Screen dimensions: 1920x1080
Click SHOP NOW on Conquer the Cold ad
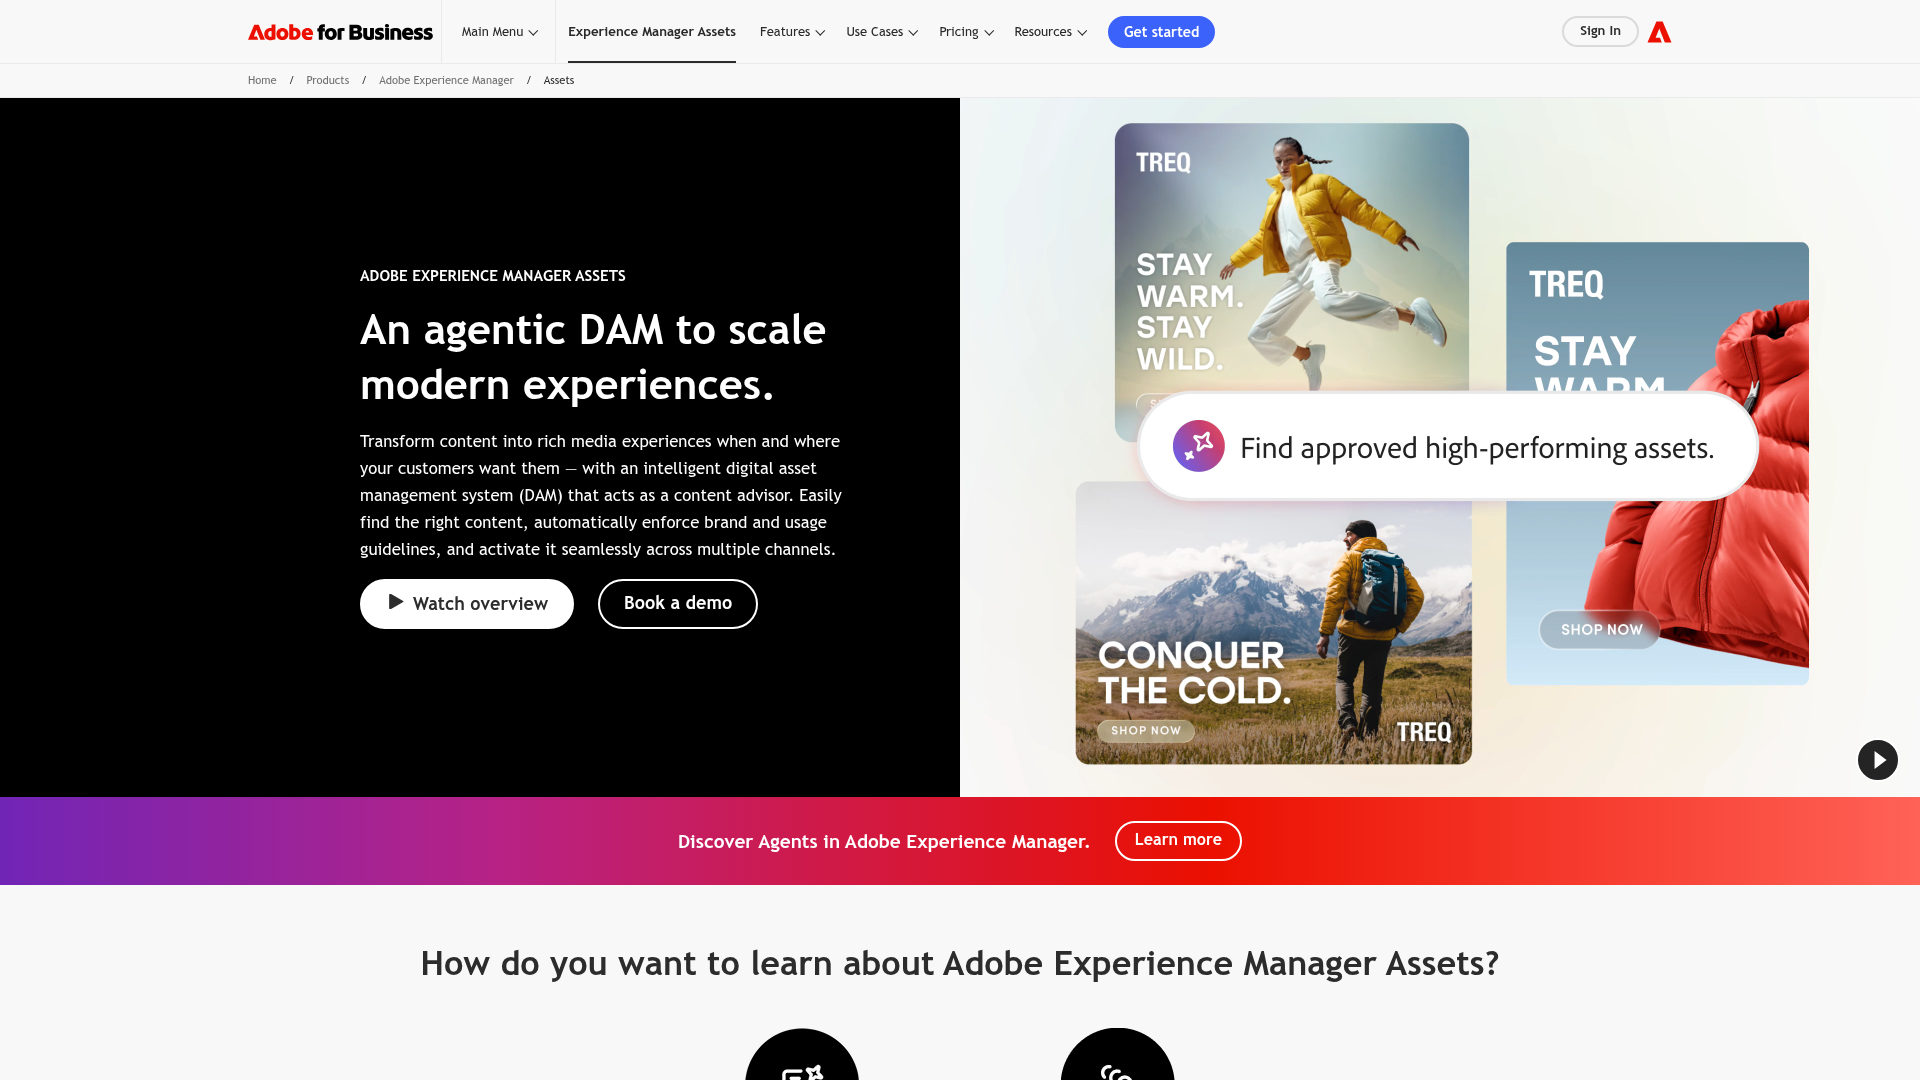[1146, 731]
